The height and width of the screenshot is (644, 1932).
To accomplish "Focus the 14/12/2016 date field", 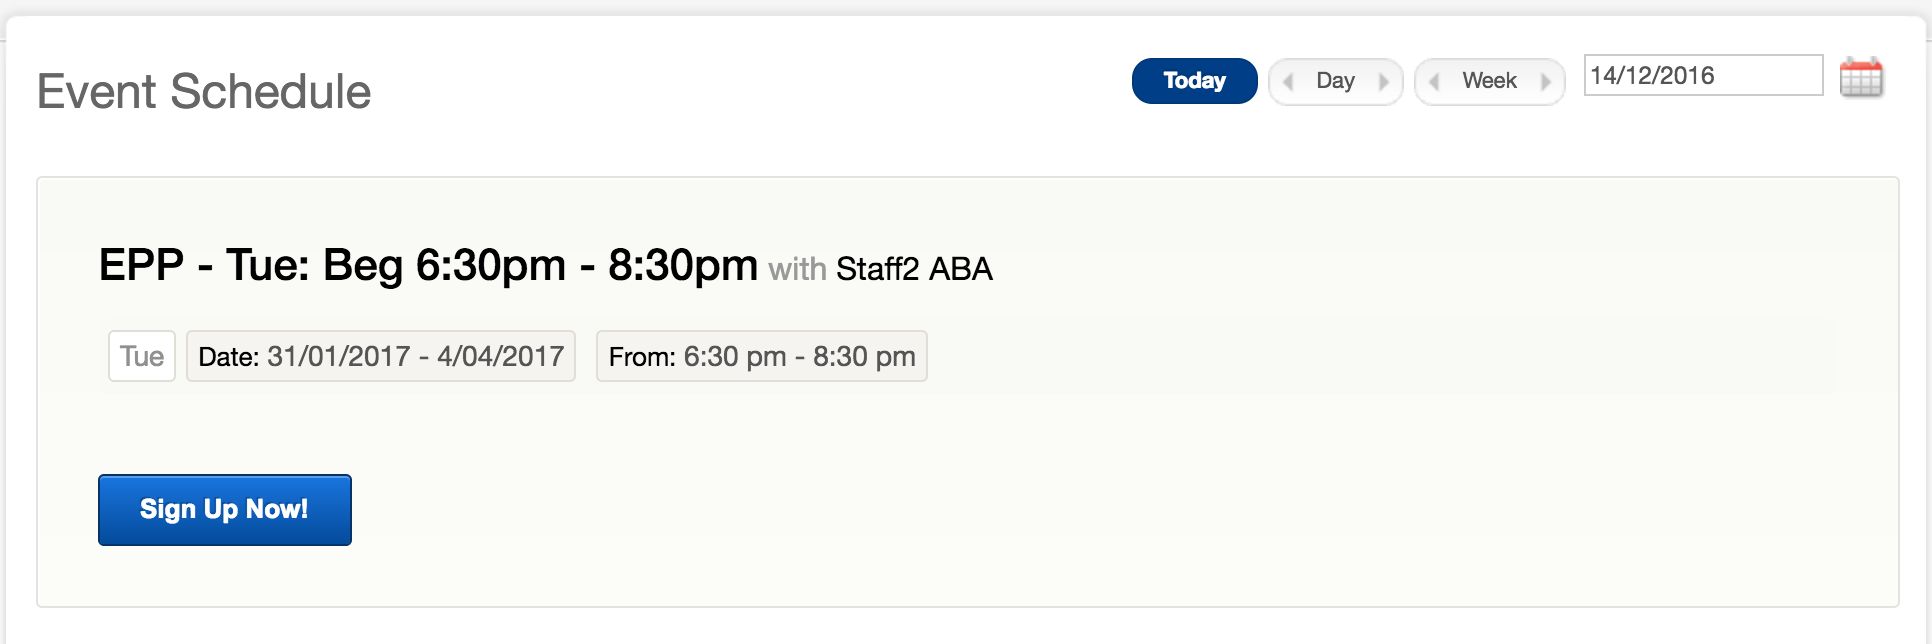I will tap(1703, 75).
